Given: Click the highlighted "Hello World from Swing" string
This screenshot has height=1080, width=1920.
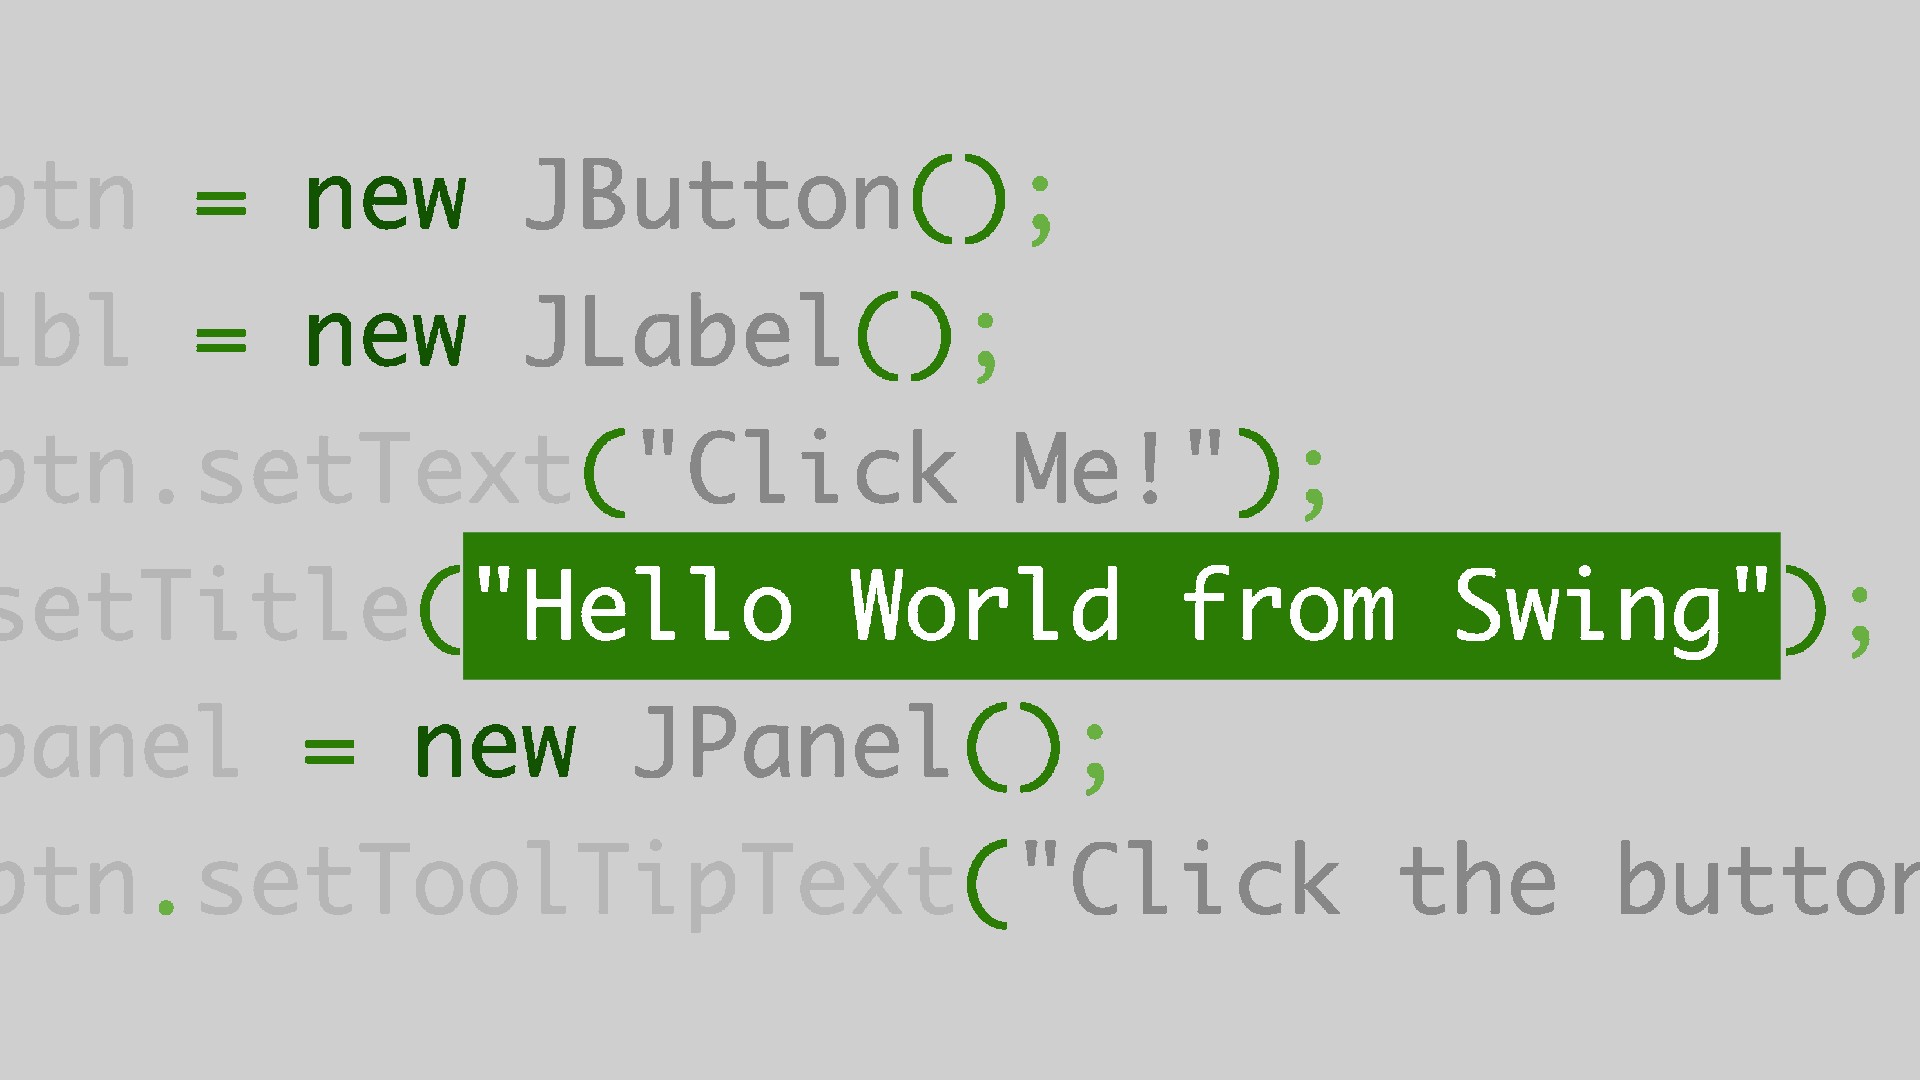Looking at the screenshot, I should coord(1121,606).
